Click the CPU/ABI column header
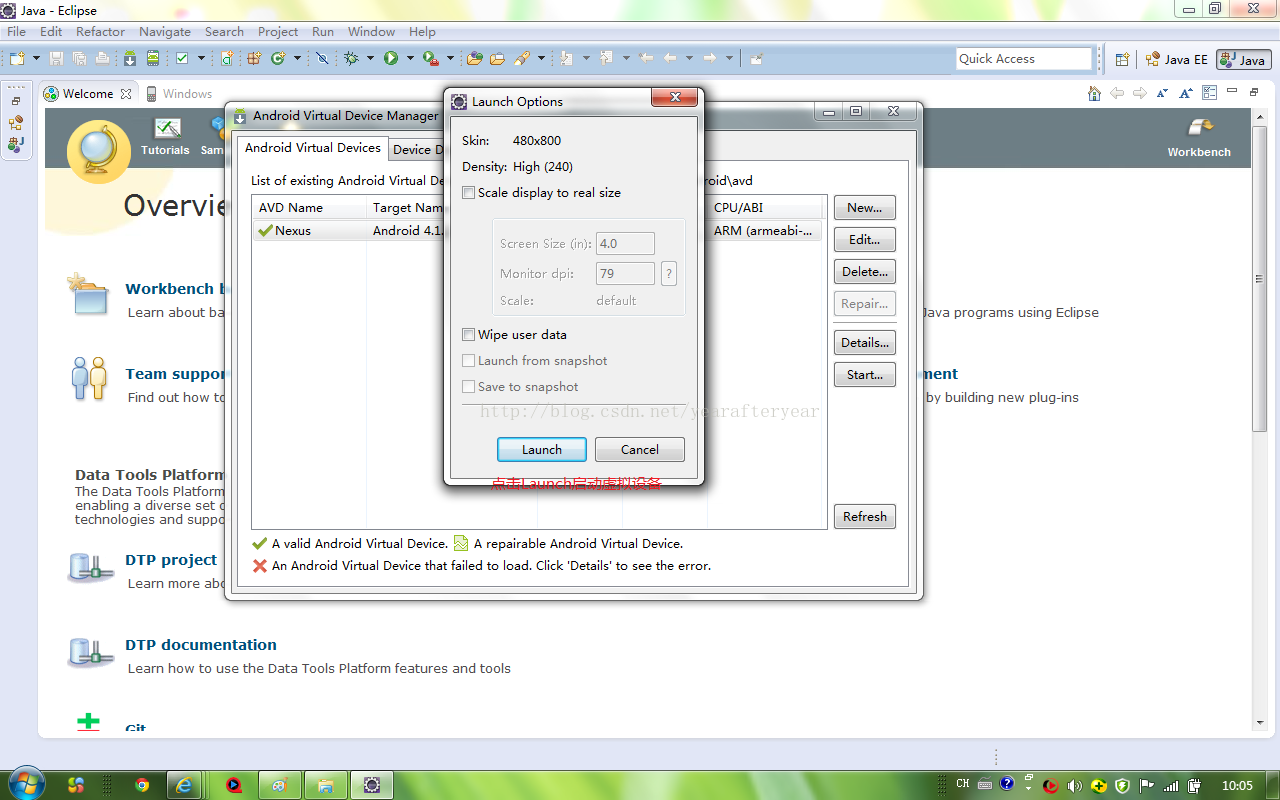 click(766, 208)
